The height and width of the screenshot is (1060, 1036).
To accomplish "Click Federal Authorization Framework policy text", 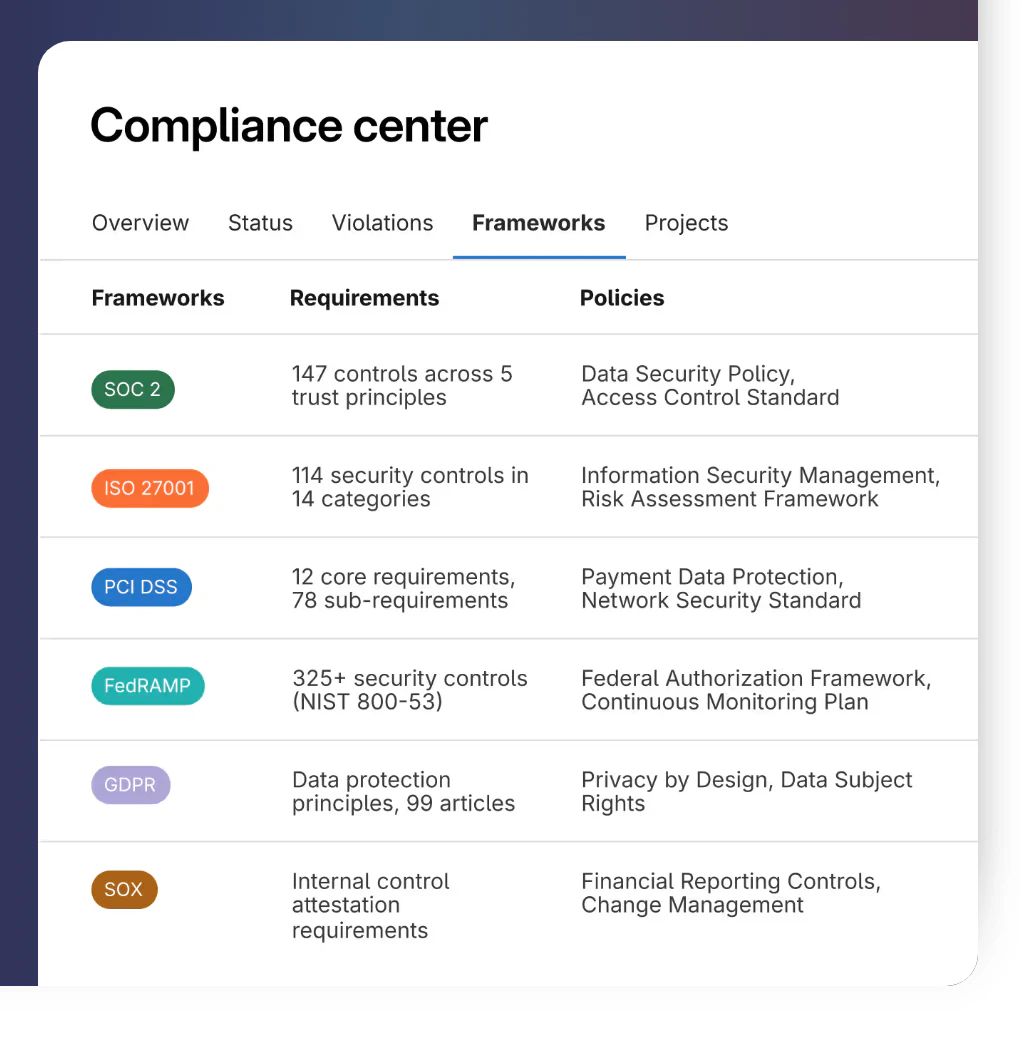I will (755, 678).
